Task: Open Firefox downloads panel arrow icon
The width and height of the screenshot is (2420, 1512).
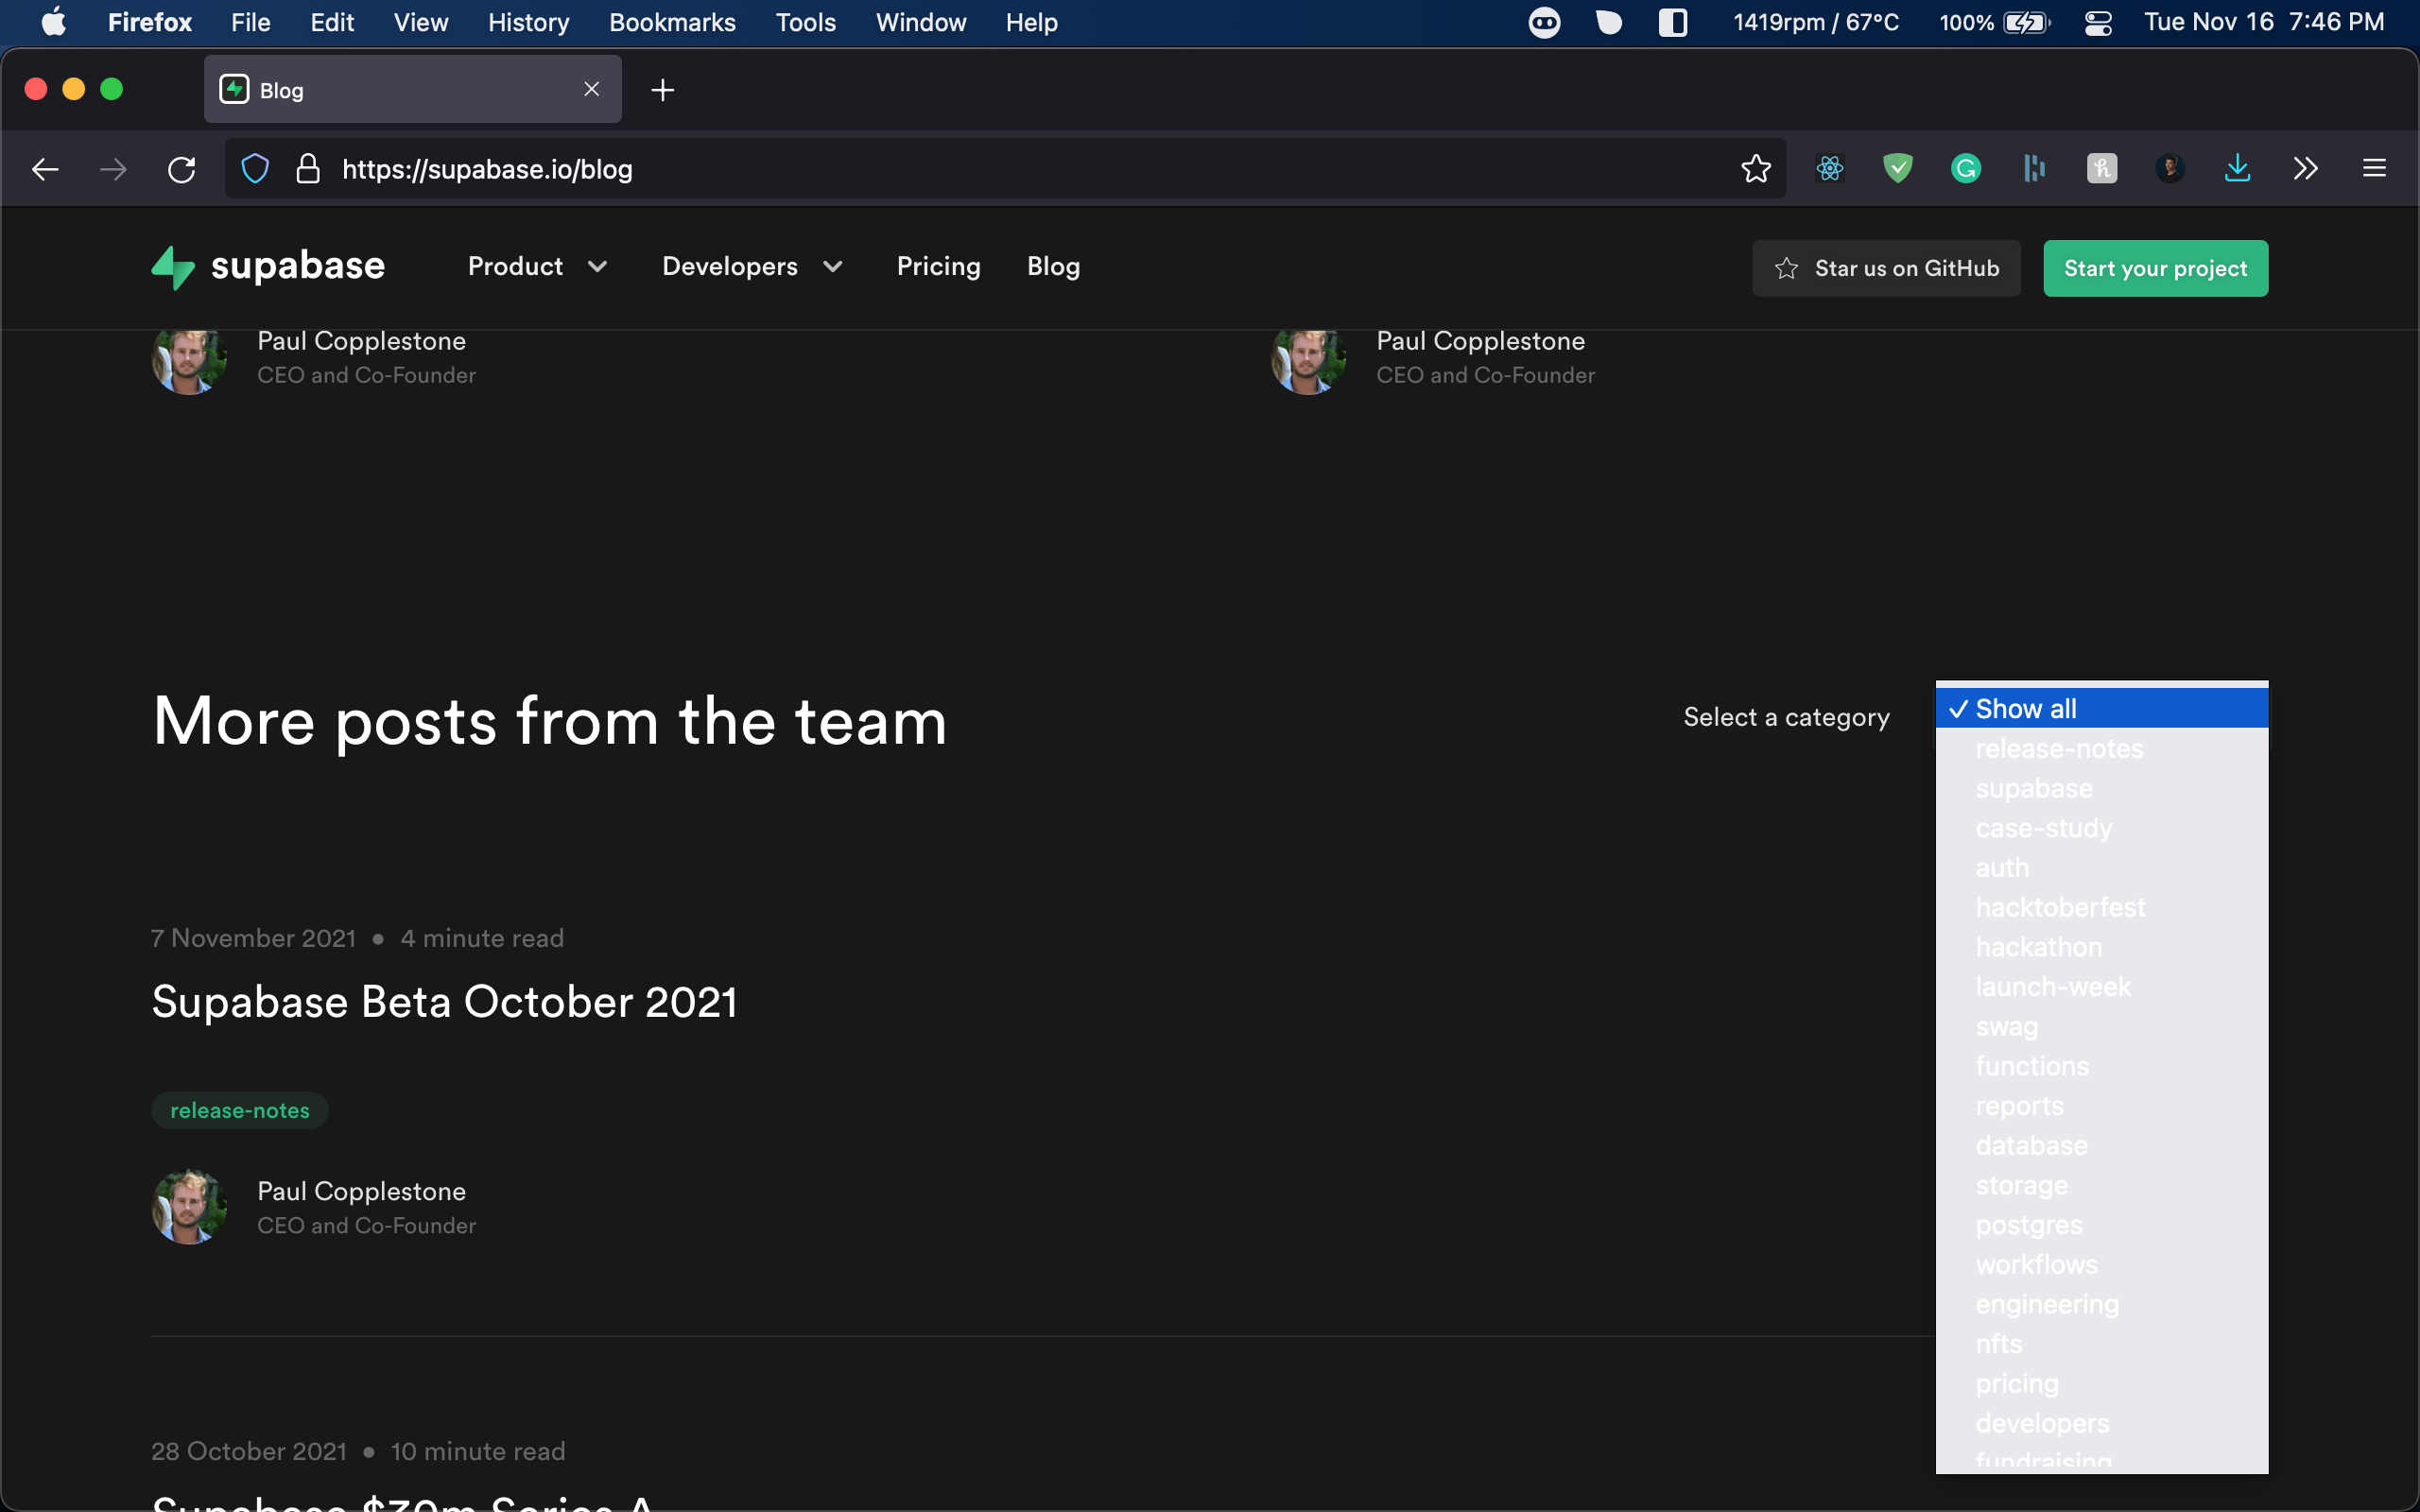Action: click(2237, 169)
